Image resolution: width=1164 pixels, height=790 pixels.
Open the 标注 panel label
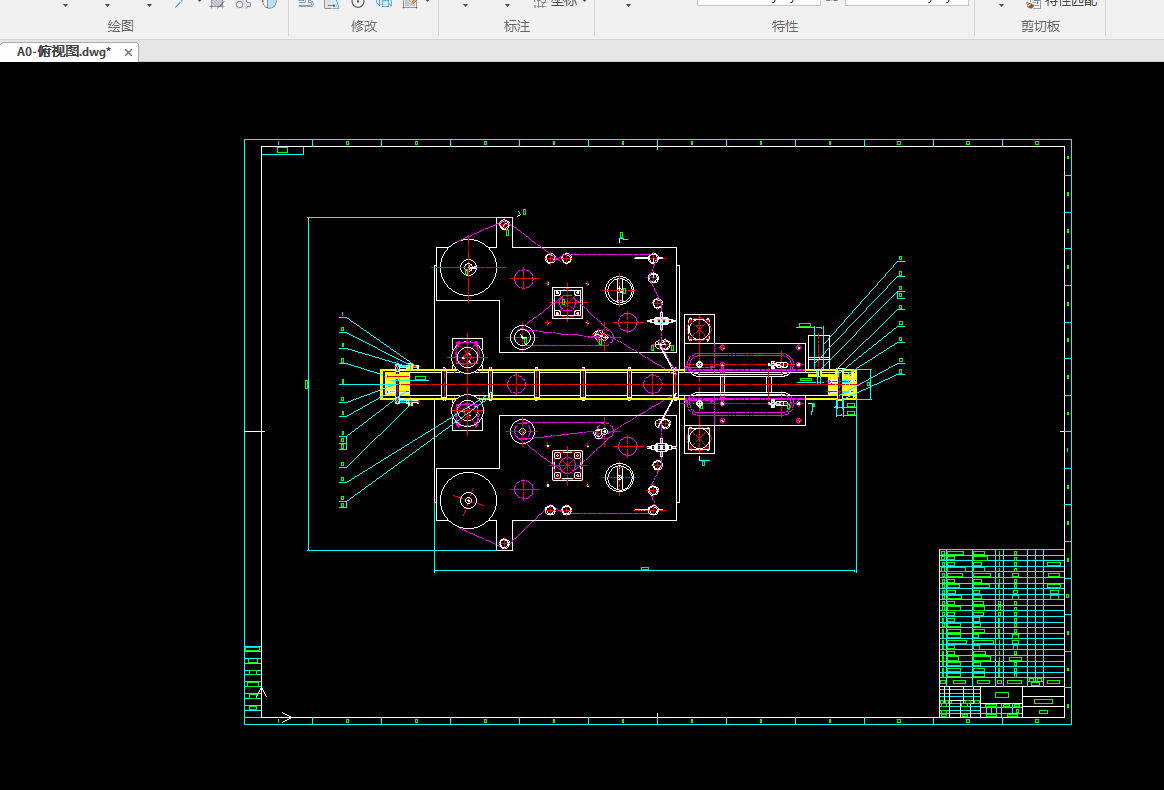517,26
